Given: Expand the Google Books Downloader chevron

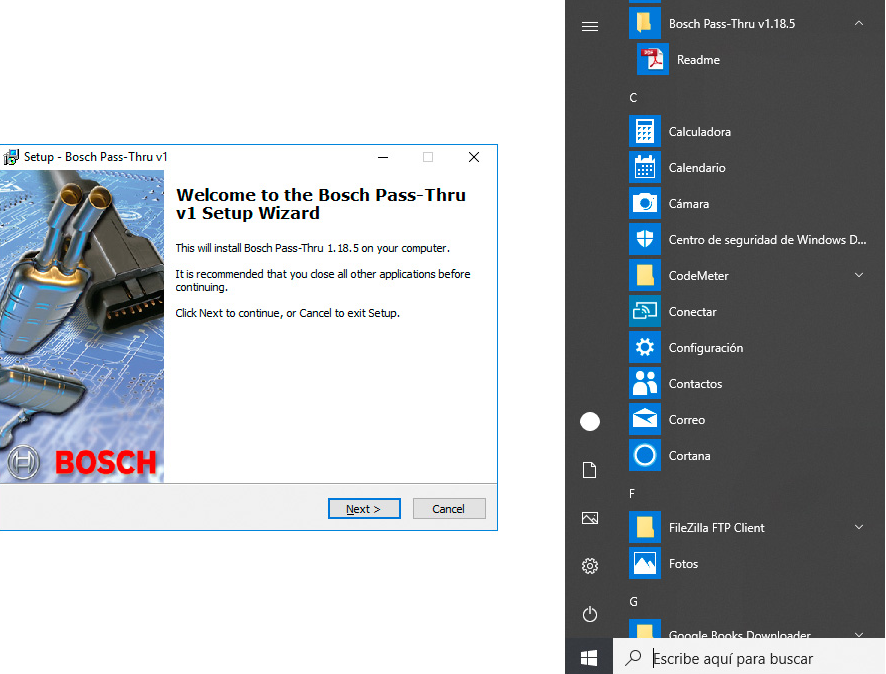Looking at the screenshot, I should coord(859,634).
